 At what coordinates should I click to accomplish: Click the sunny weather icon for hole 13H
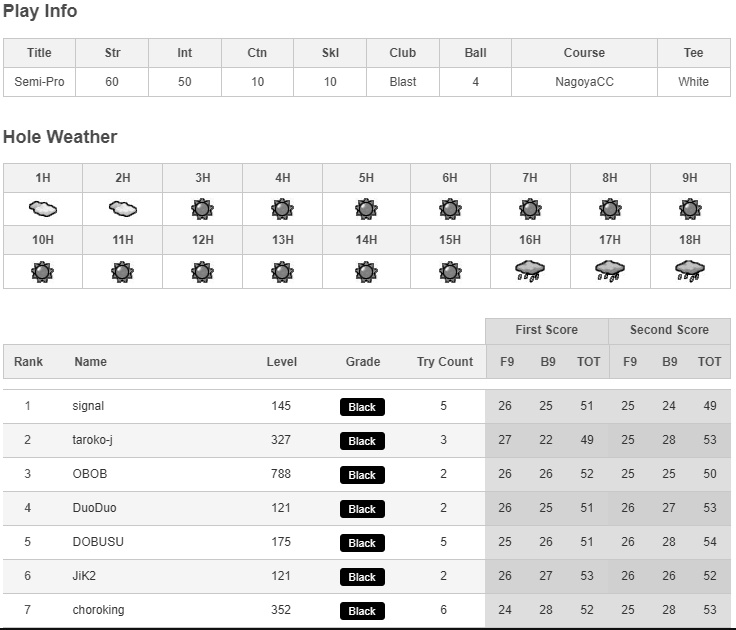283,271
